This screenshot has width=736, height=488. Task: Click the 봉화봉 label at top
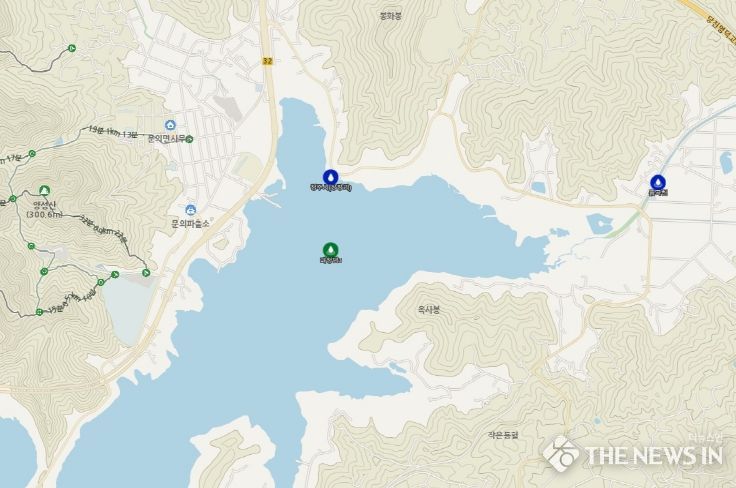point(391,16)
